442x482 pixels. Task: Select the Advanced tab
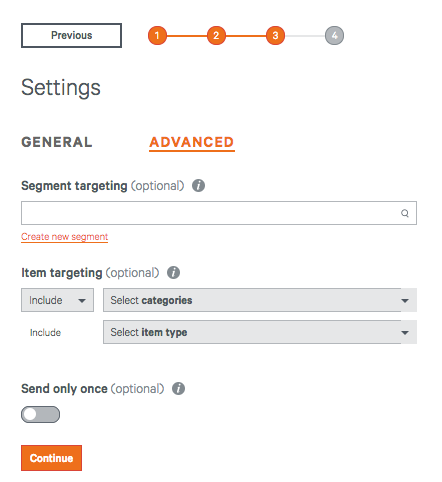pyautogui.click(x=192, y=143)
